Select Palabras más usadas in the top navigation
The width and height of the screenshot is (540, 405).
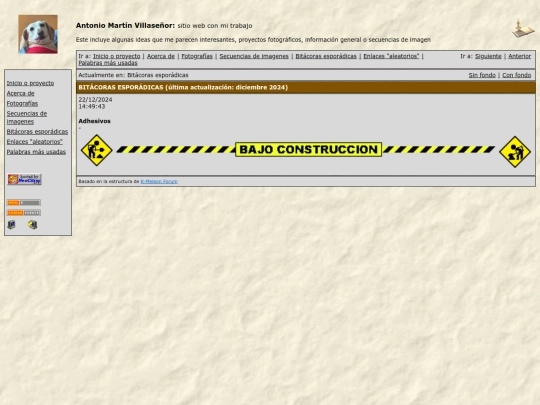108,63
